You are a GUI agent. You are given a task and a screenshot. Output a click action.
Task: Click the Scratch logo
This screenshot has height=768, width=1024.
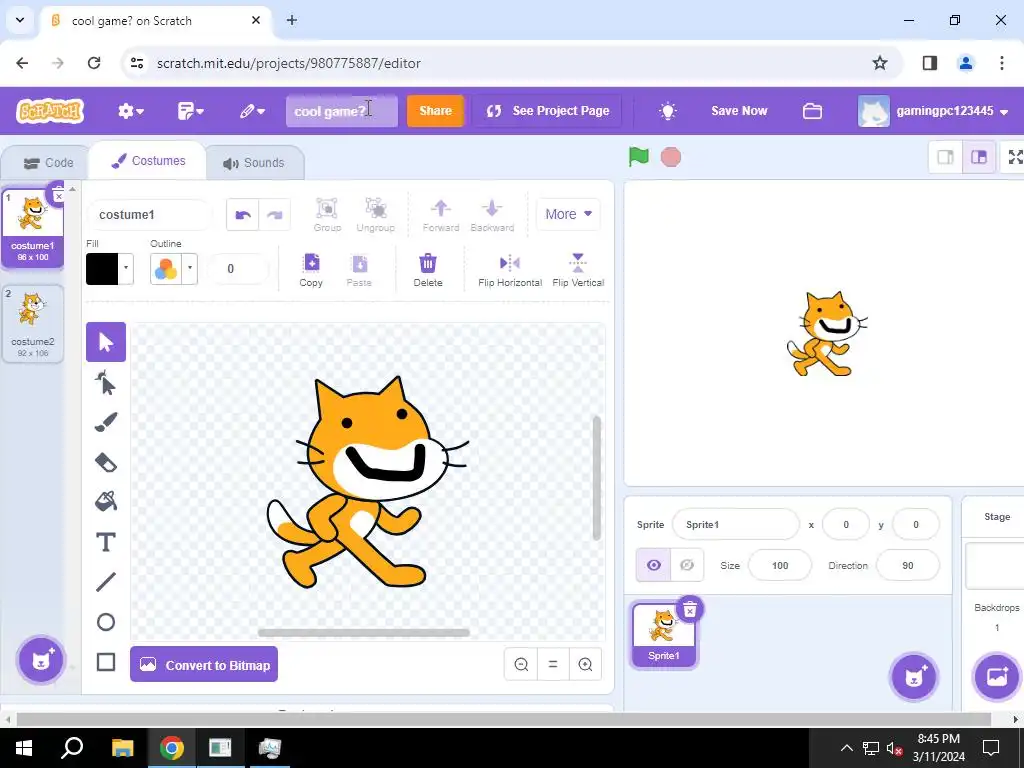point(50,111)
